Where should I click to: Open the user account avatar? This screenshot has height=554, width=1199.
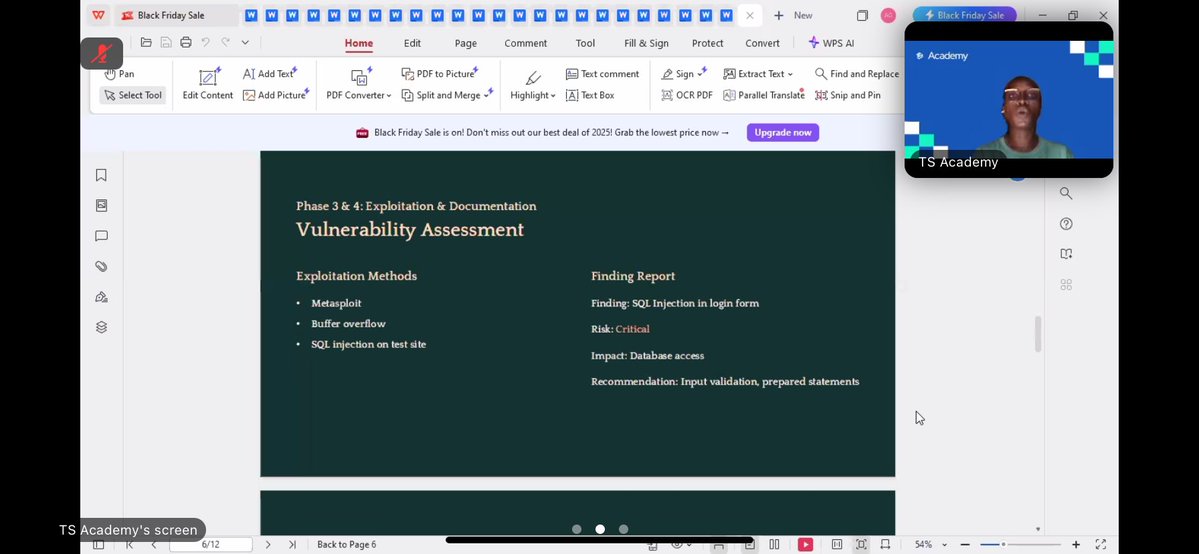(x=888, y=15)
